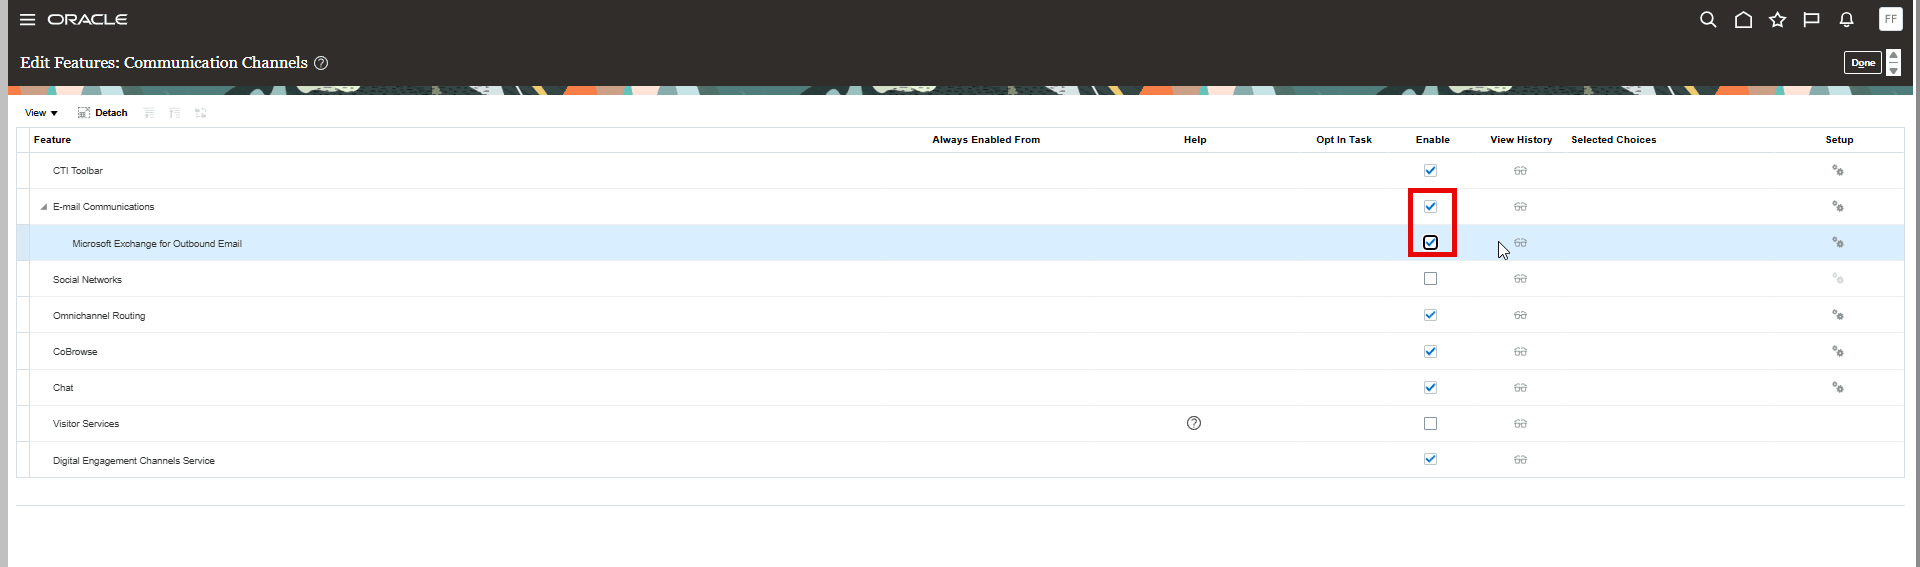Select the Social Networks row label
Image resolution: width=1920 pixels, height=567 pixels.
[87, 280]
